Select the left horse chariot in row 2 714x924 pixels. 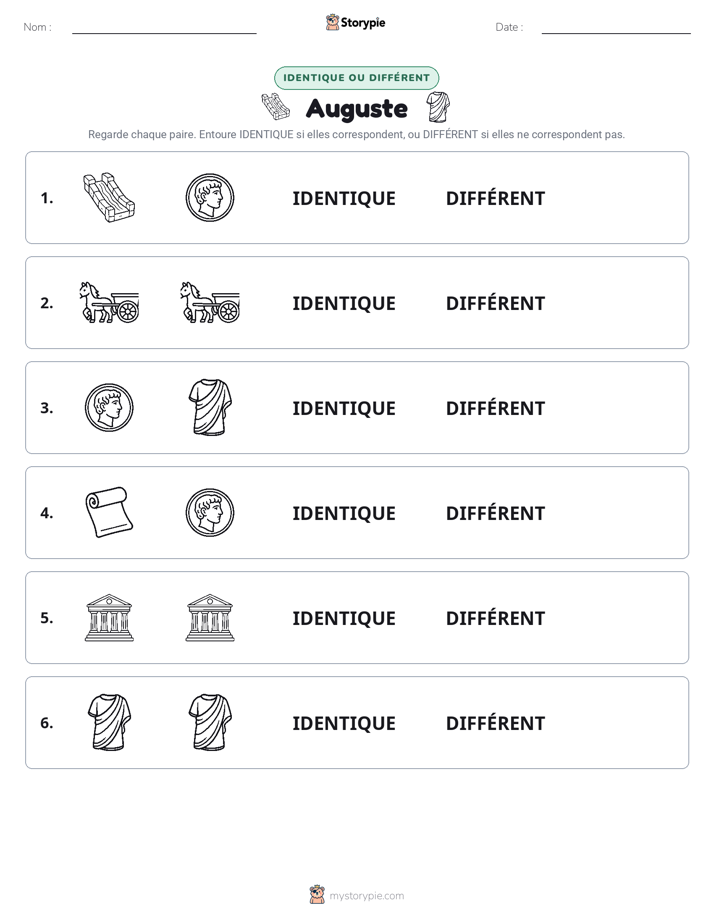tap(109, 302)
